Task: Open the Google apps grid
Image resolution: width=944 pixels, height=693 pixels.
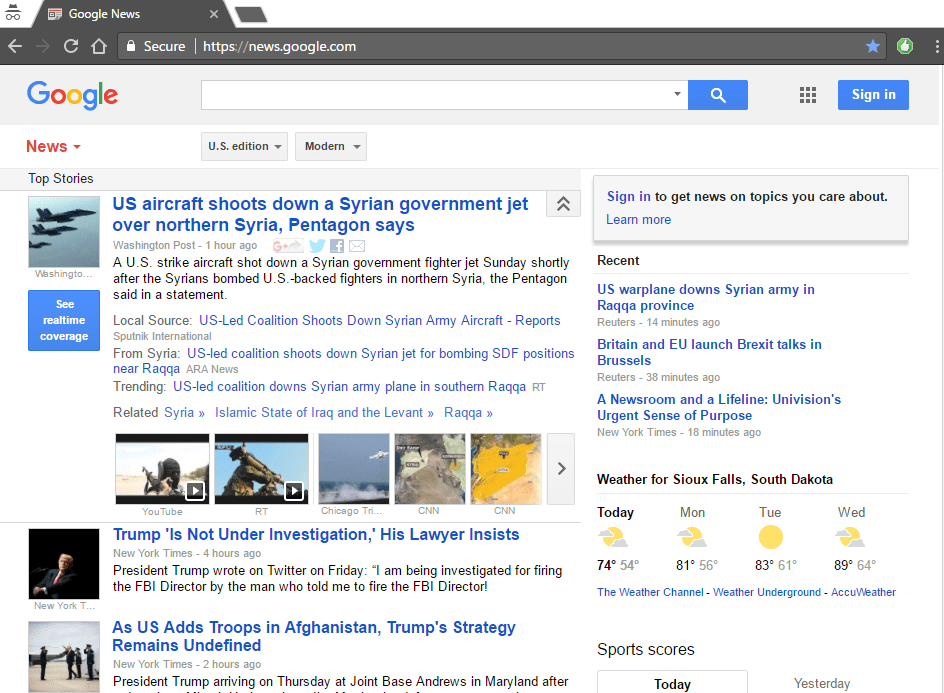Action: point(808,95)
